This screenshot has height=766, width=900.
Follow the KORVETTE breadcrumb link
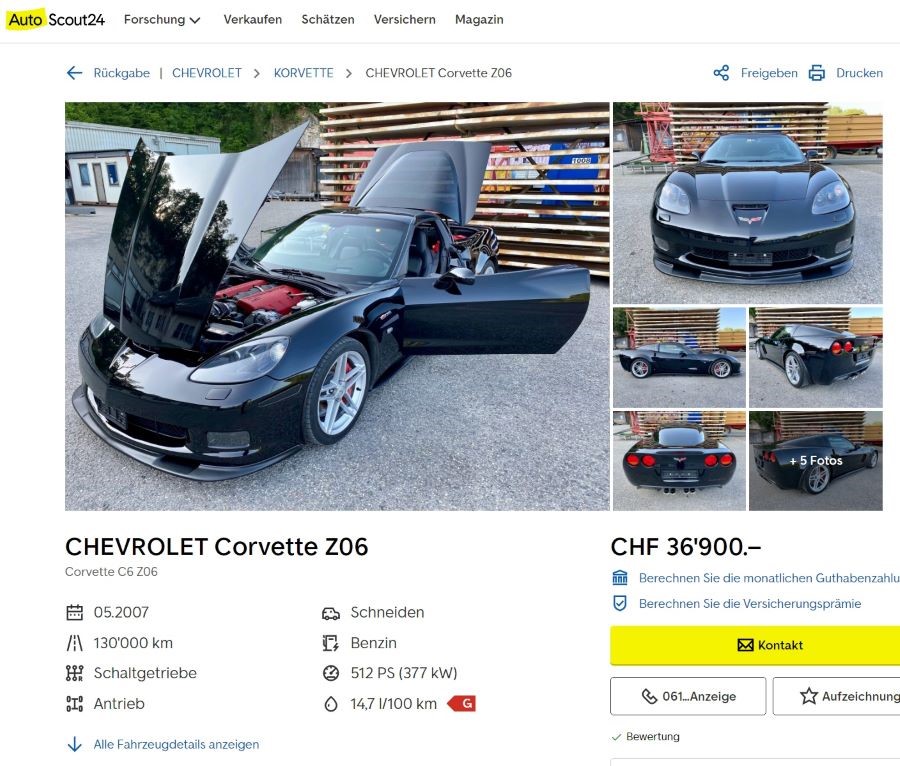tap(304, 73)
